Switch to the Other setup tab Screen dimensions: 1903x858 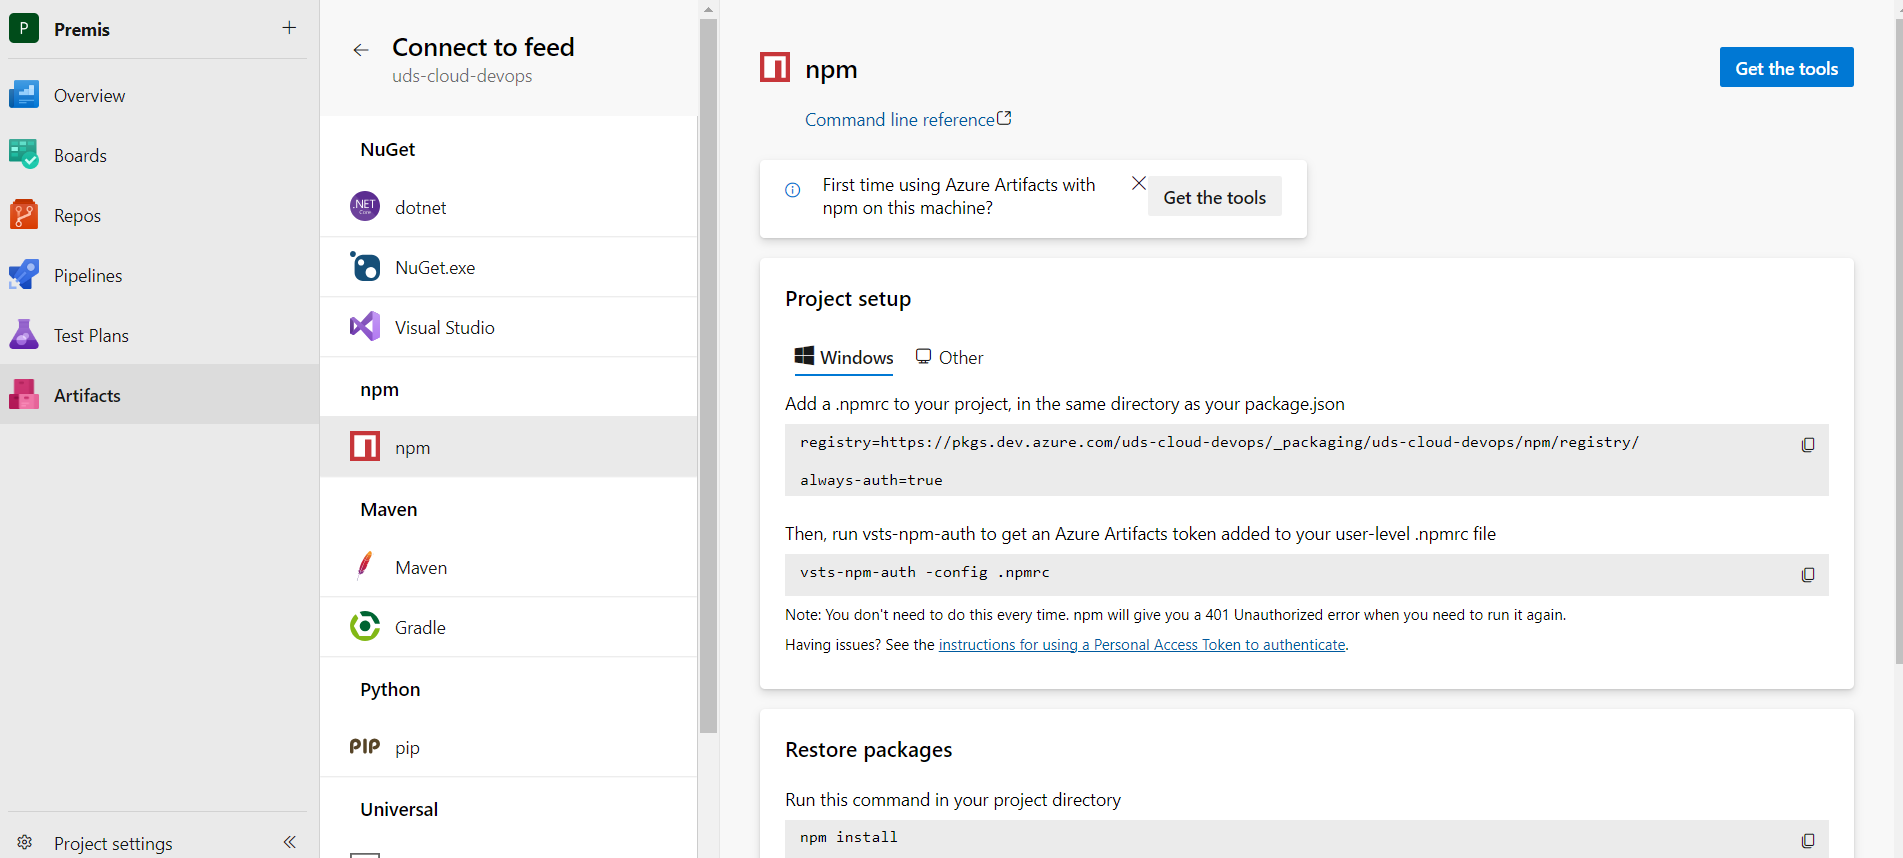click(950, 358)
